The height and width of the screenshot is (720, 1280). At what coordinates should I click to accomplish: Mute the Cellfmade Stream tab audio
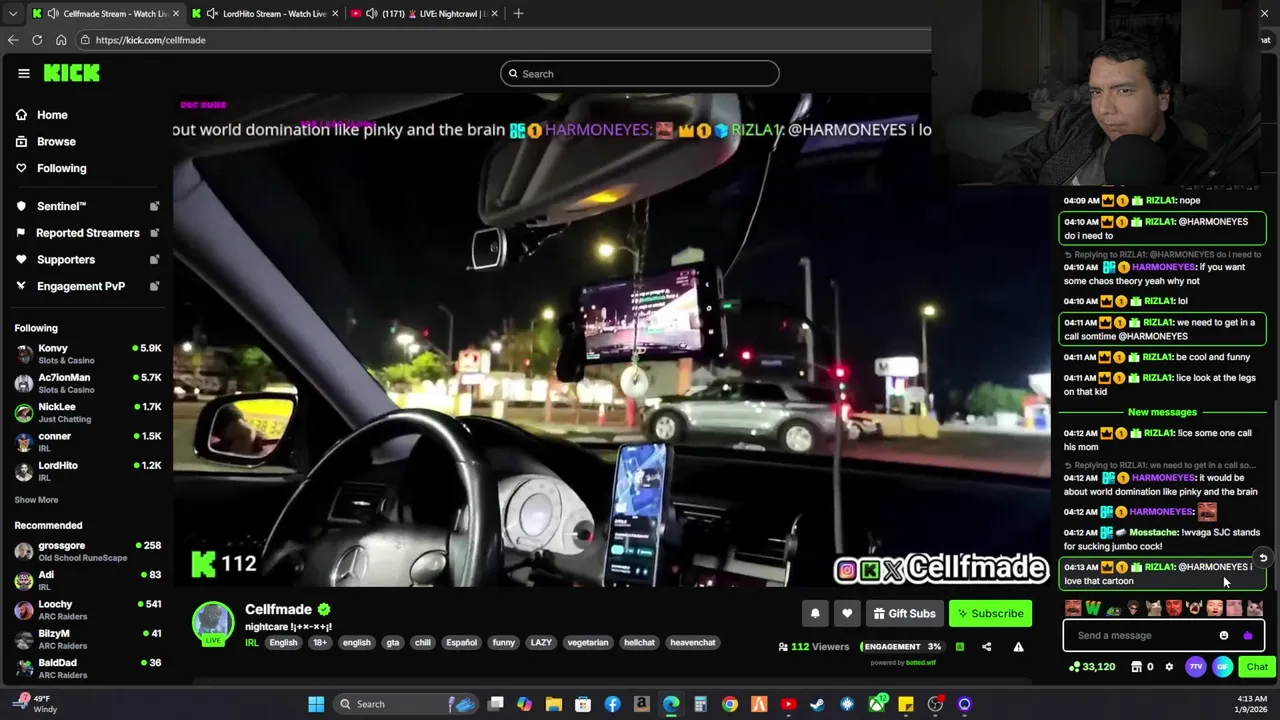coord(53,13)
